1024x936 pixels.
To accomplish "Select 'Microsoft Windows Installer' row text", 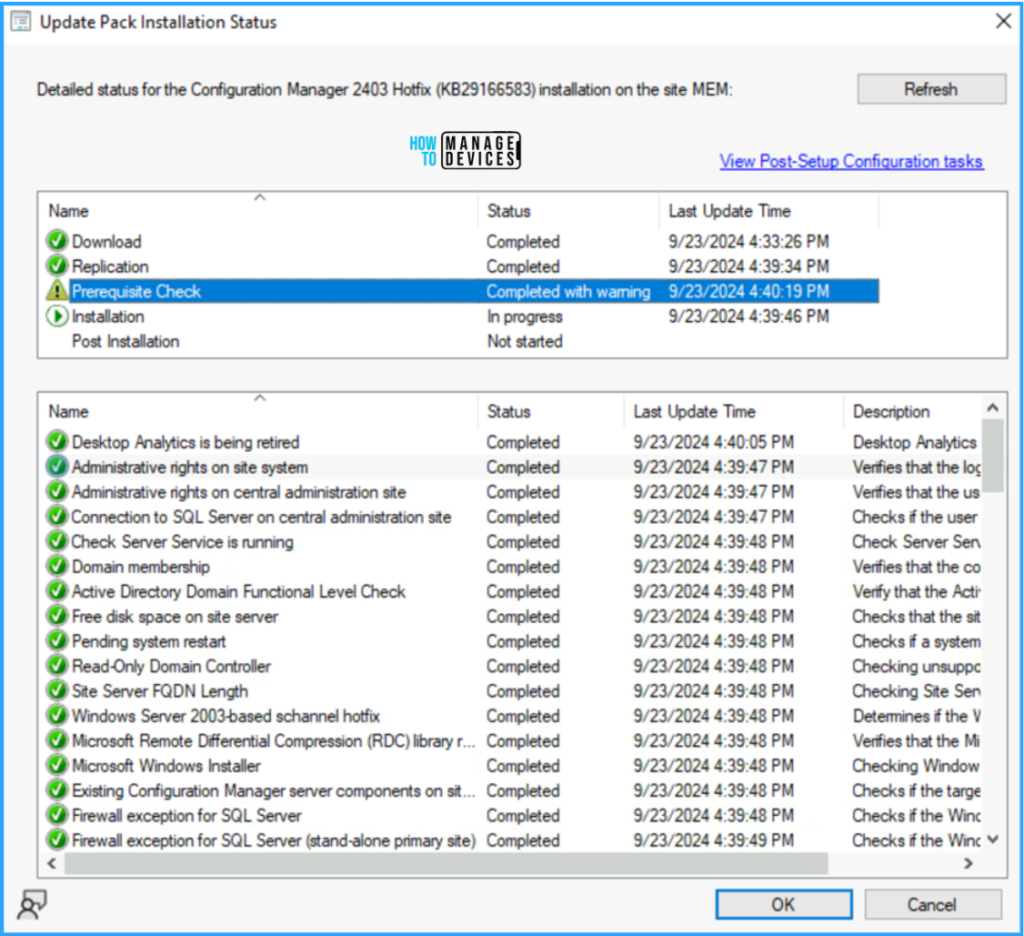I will (166, 766).
